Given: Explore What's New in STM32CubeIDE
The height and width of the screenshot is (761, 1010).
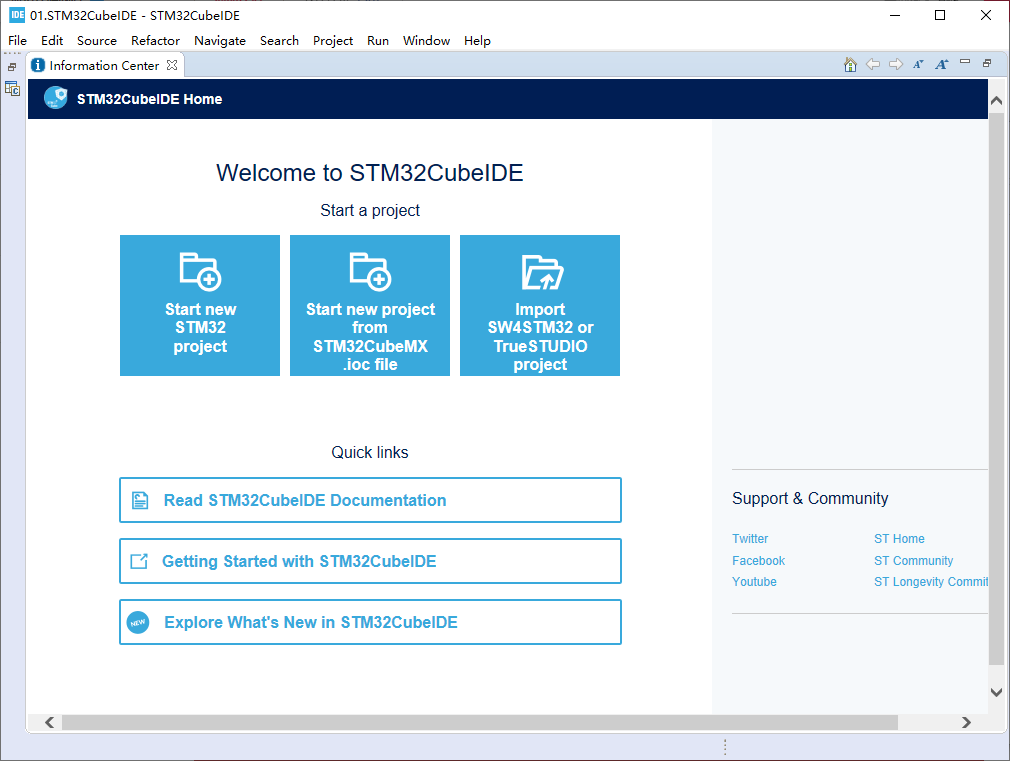Looking at the screenshot, I should (x=370, y=622).
